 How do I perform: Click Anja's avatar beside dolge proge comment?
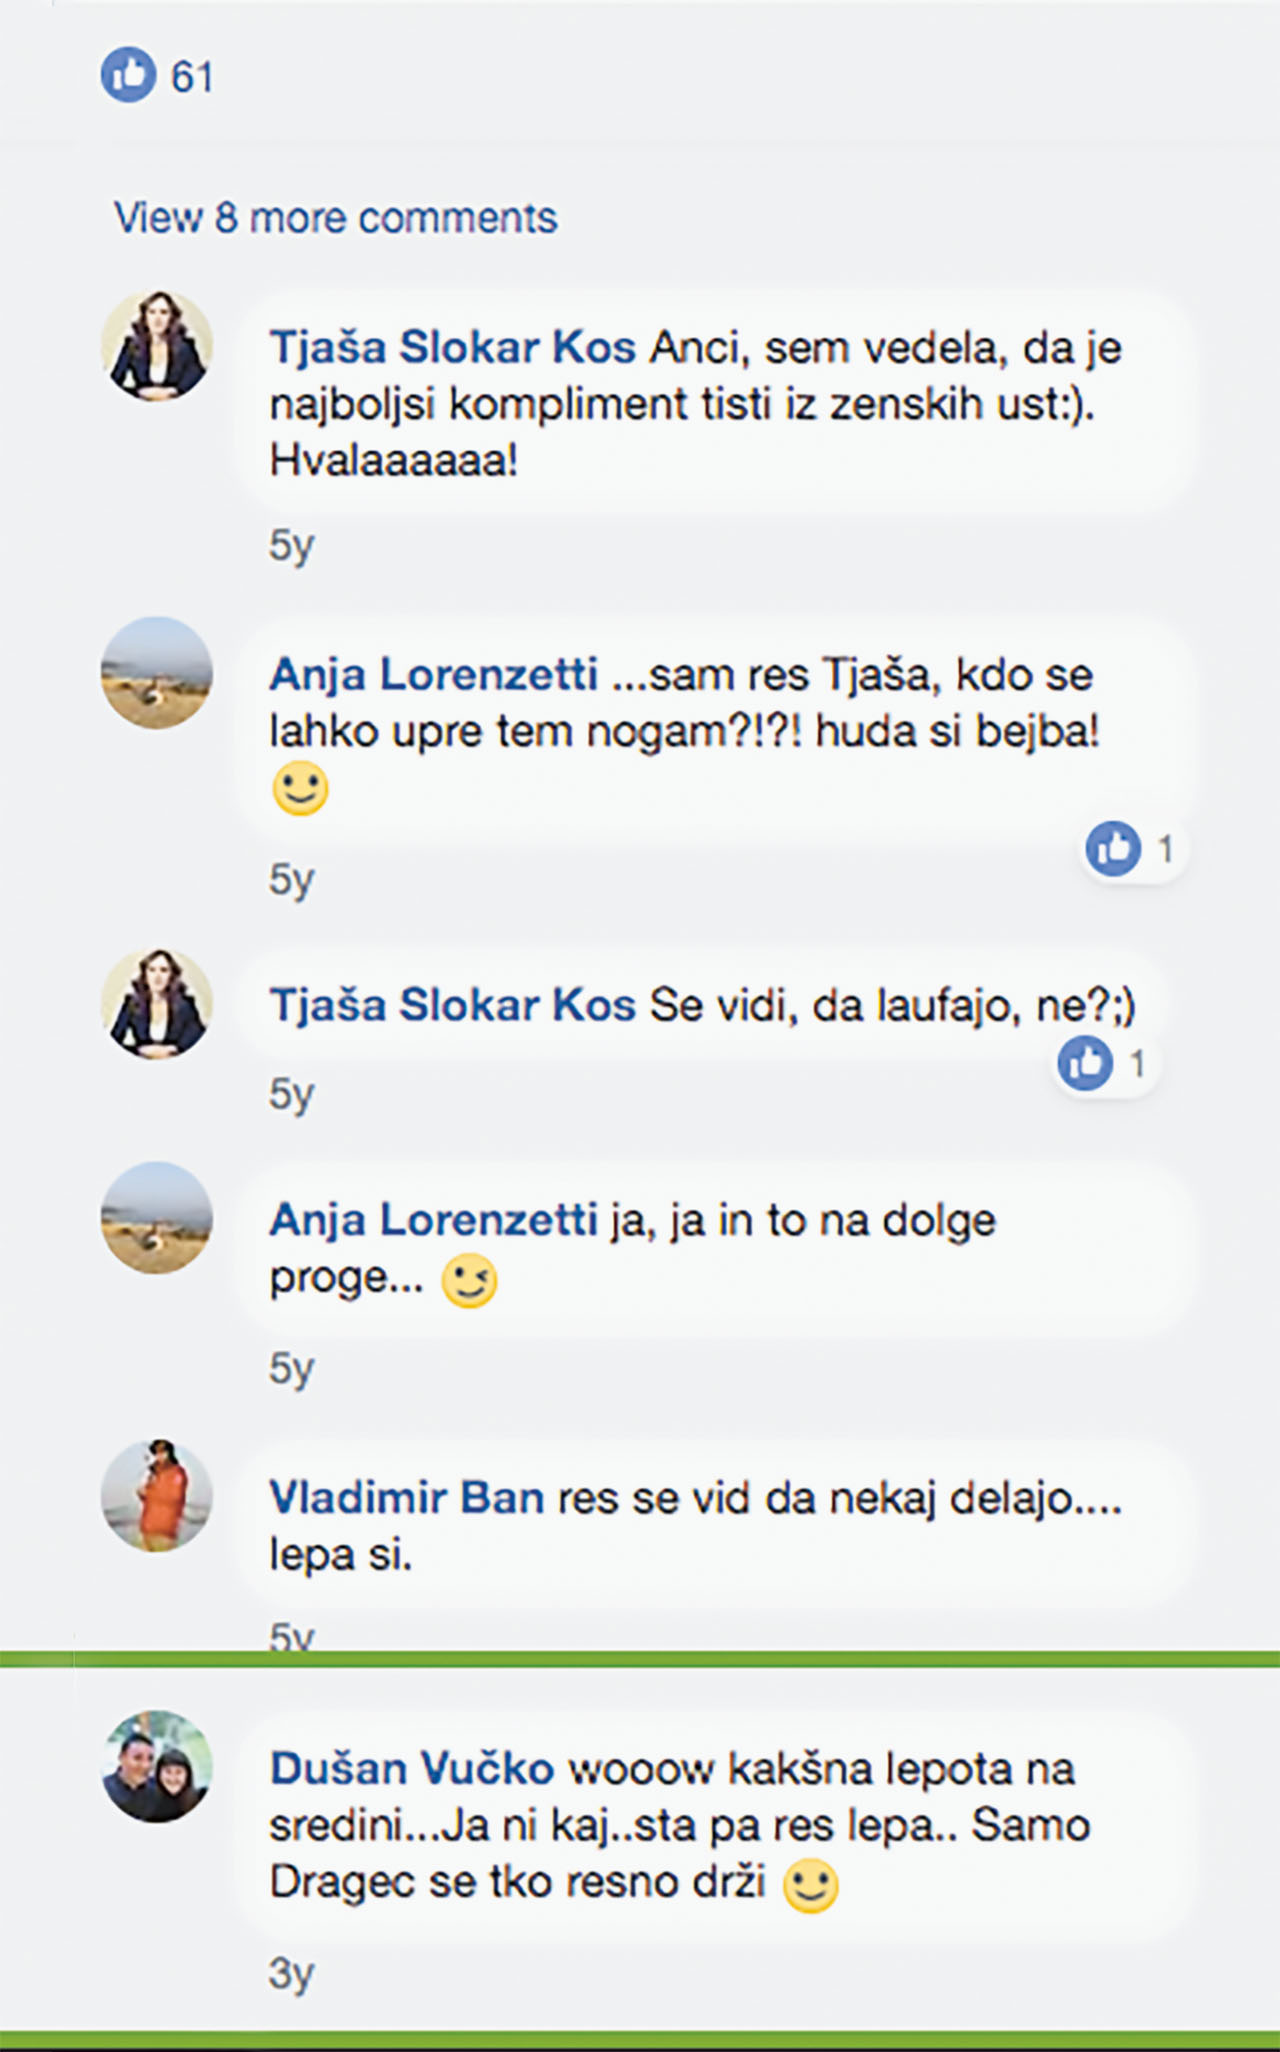[157, 1218]
